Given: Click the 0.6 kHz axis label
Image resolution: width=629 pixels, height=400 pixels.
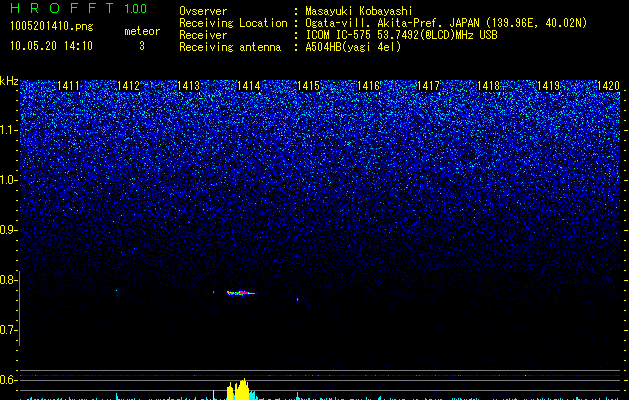Looking at the screenshot, I should tap(8, 380).
